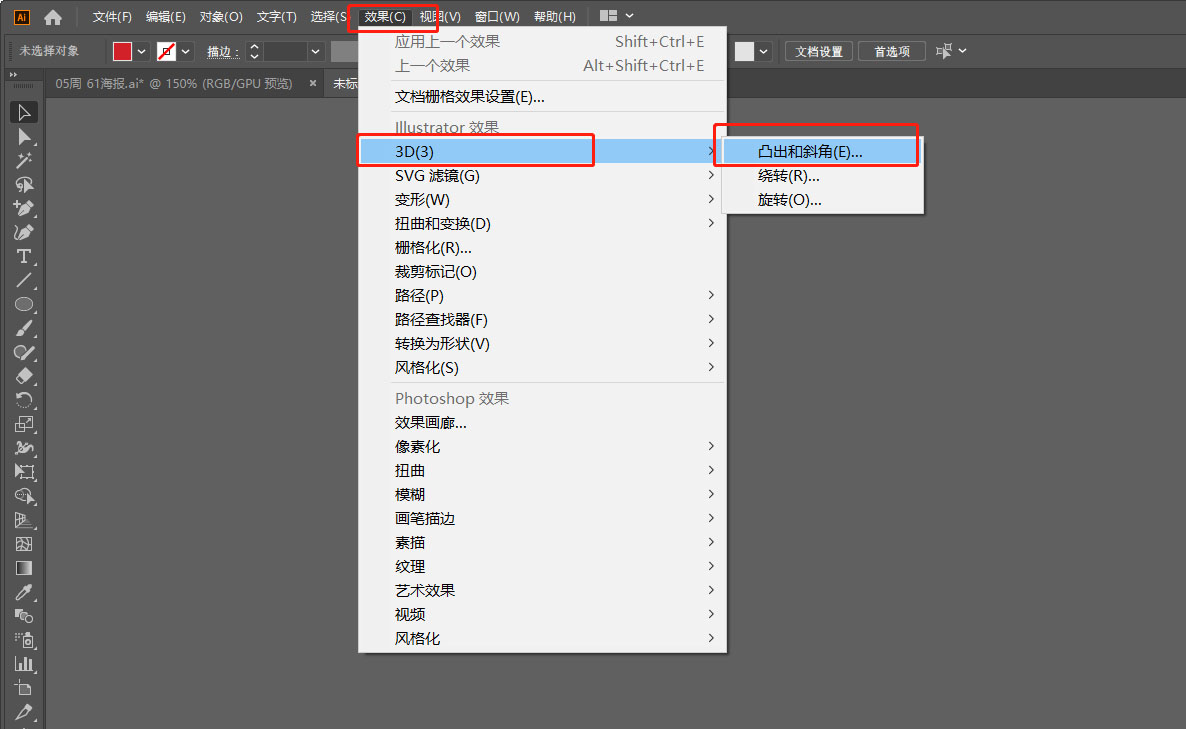This screenshot has height=729, width=1186.
Task: Expand the 扭曲和变换(D) submenu
Action: click(542, 224)
